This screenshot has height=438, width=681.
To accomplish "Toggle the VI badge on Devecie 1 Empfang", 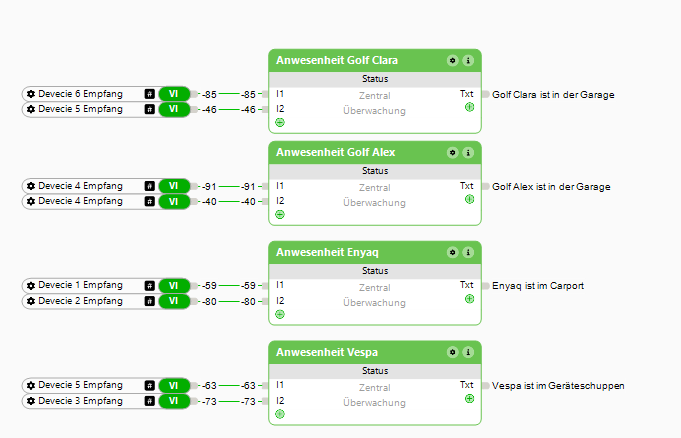I will tap(173, 286).
